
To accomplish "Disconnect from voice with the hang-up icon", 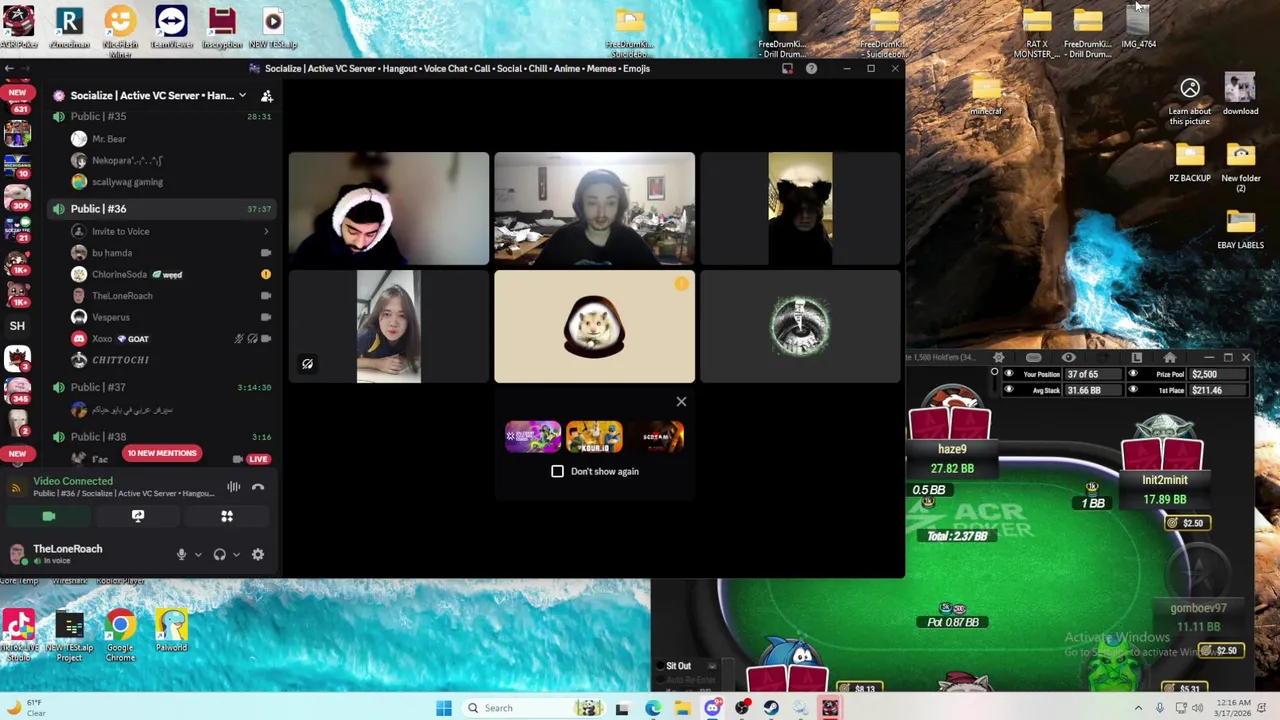I will 258,487.
